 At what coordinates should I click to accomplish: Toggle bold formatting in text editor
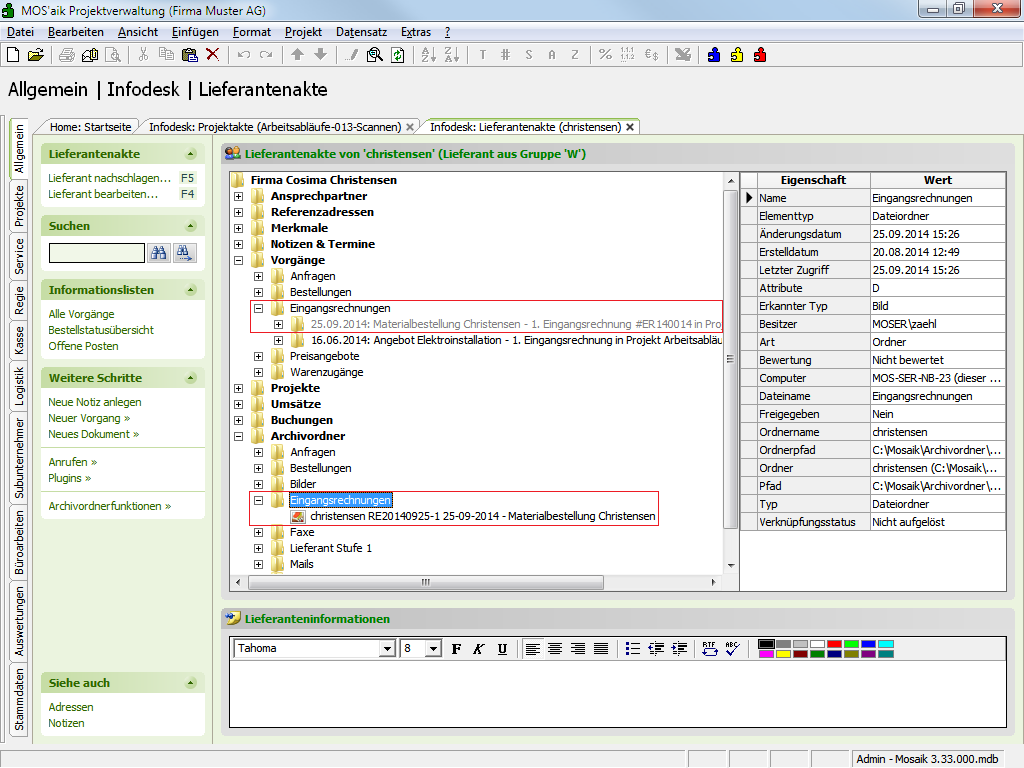(456, 649)
